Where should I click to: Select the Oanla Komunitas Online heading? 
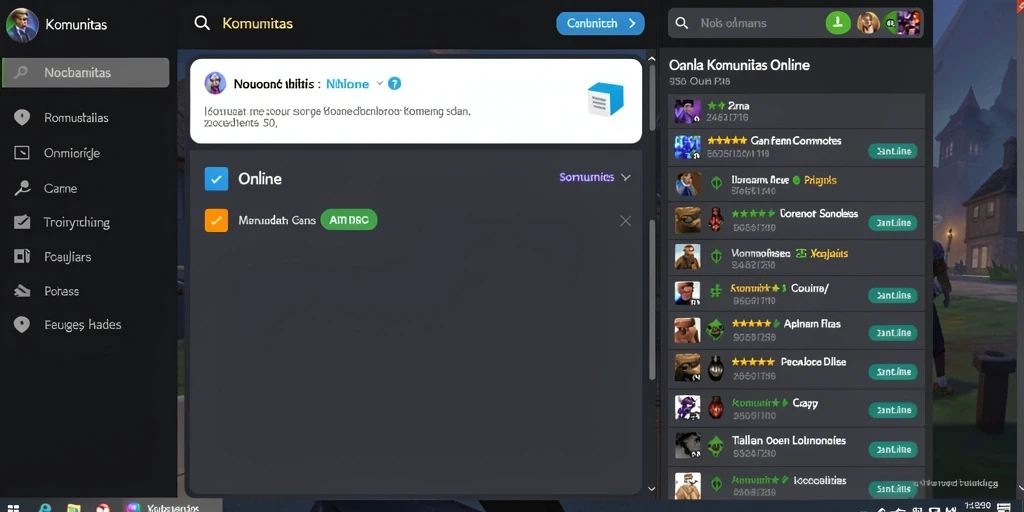tap(739, 65)
